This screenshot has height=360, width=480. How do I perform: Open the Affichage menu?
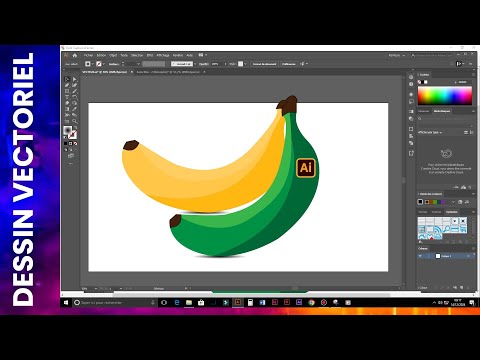(x=163, y=55)
